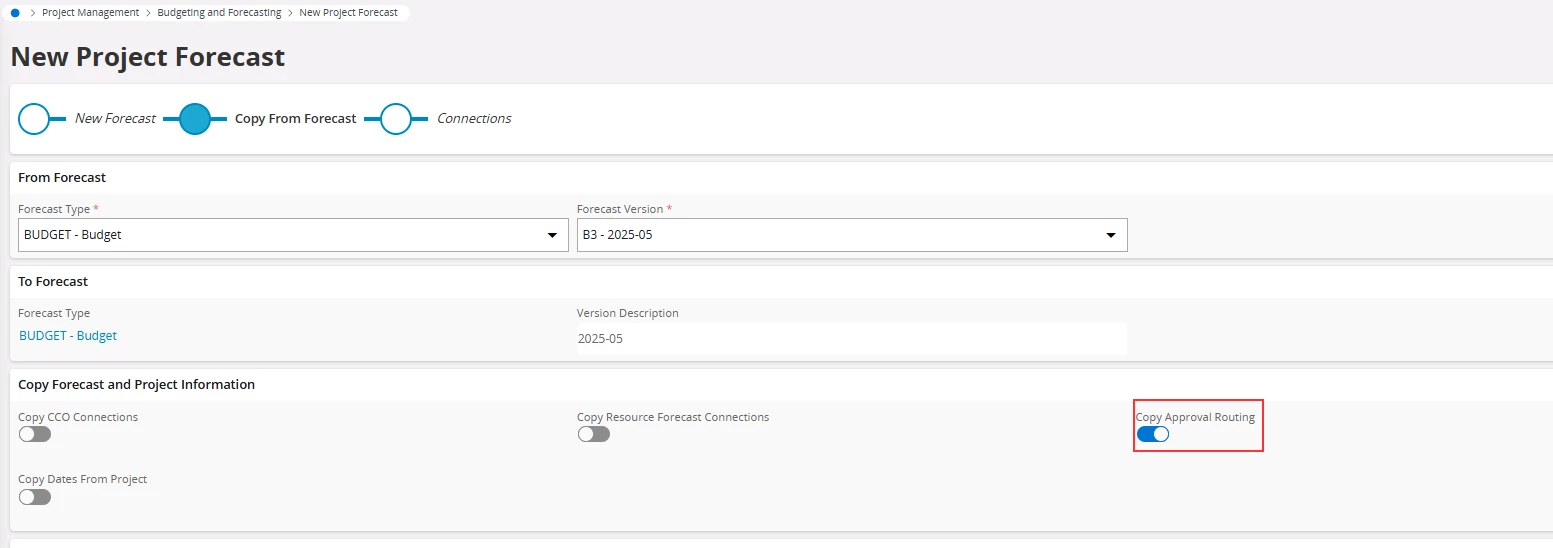Viewport: 1553px width, 548px height.
Task: Open the BUDGET - Budget combo box
Action: pyautogui.click(x=294, y=235)
